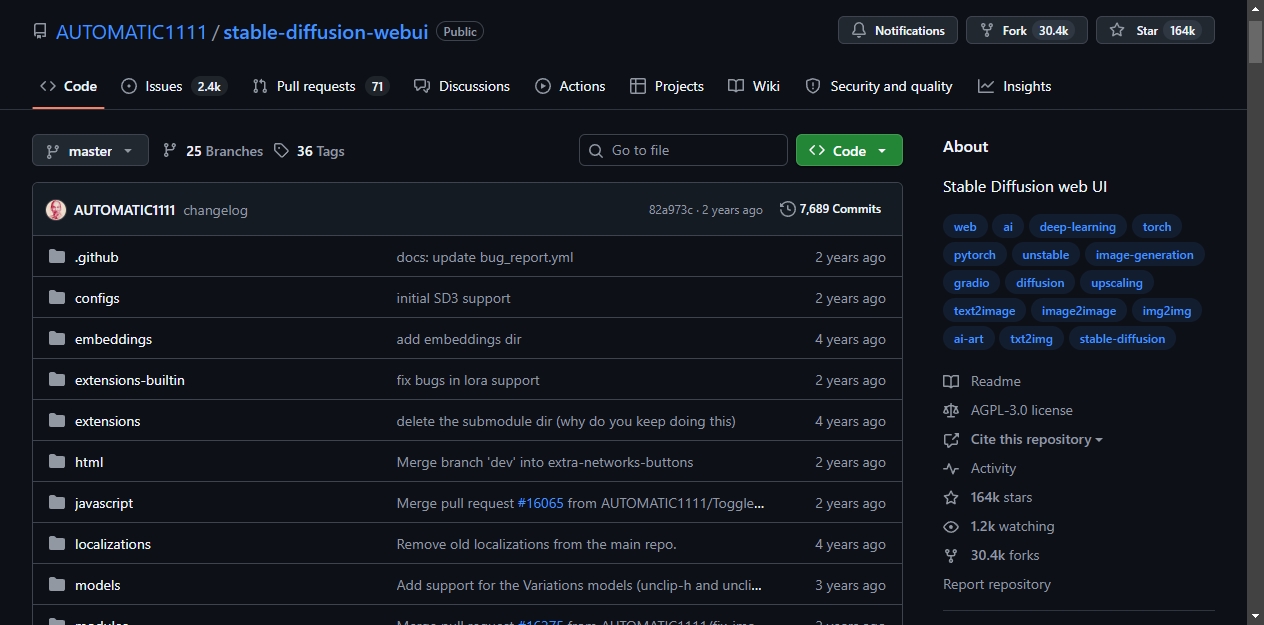This screenshot has height=625, width=1264.
Task: Open the Insights tab
Action: click(x=1014, y=86)
